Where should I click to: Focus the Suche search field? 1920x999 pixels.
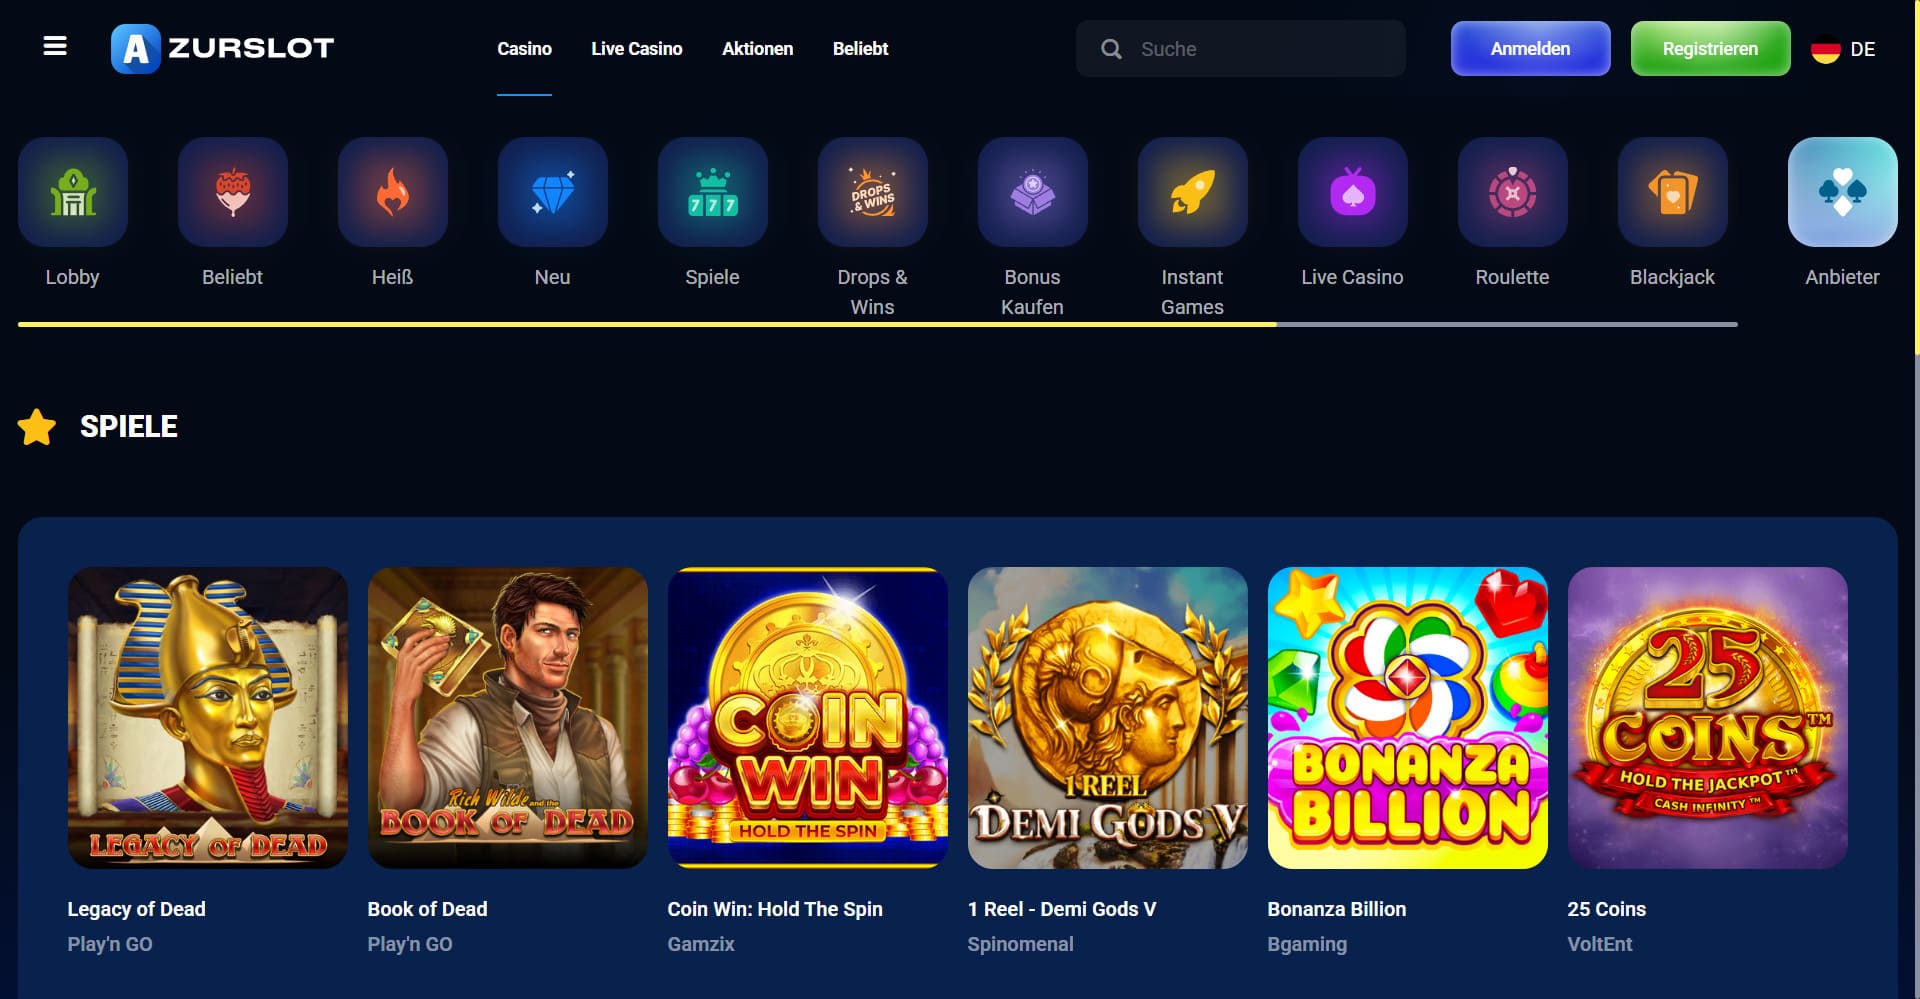pyautogui.click(x=1241, y=49)
